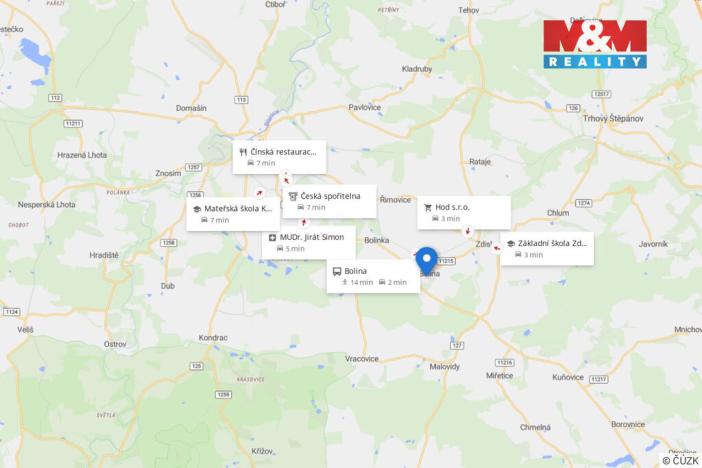Click the red arrow marker above Mateřská škola card
The image size is (702, 468).
[259, 193]
